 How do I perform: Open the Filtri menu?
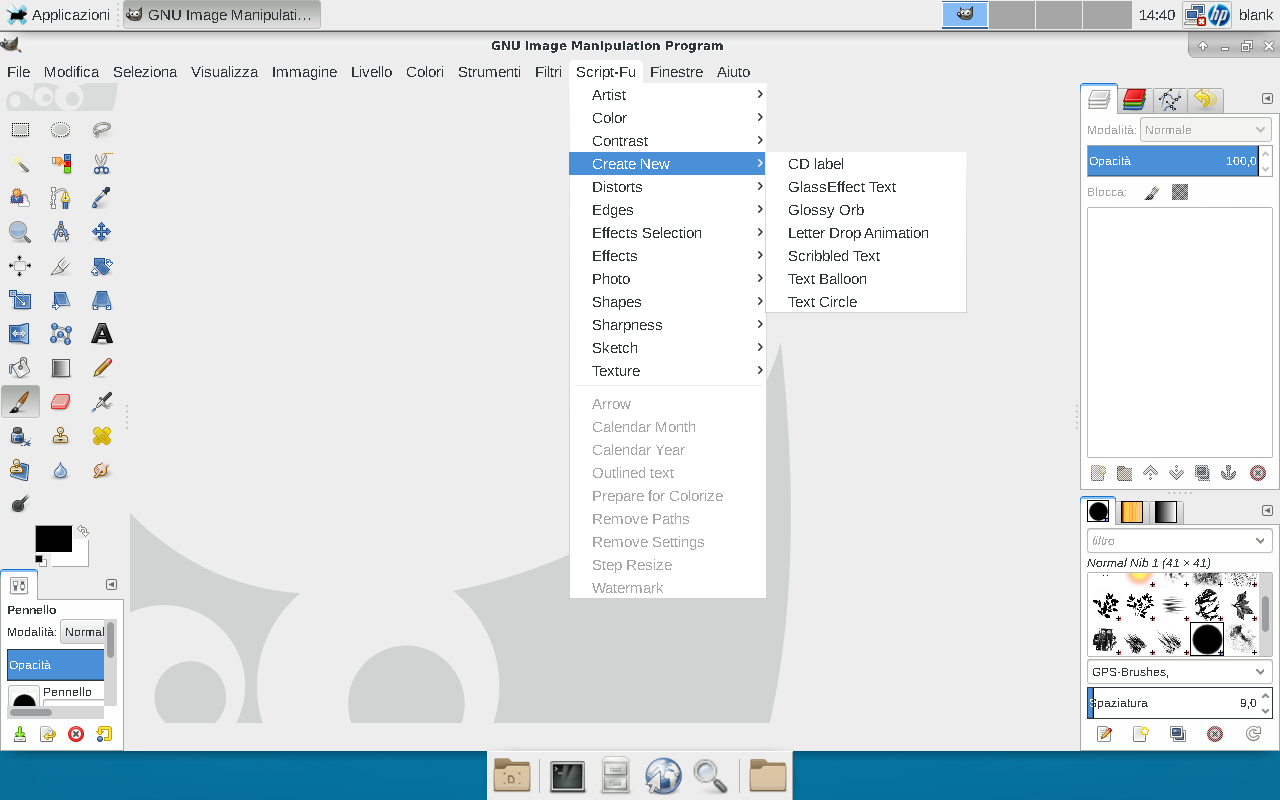pyautogui.click(x=548, y=72)
